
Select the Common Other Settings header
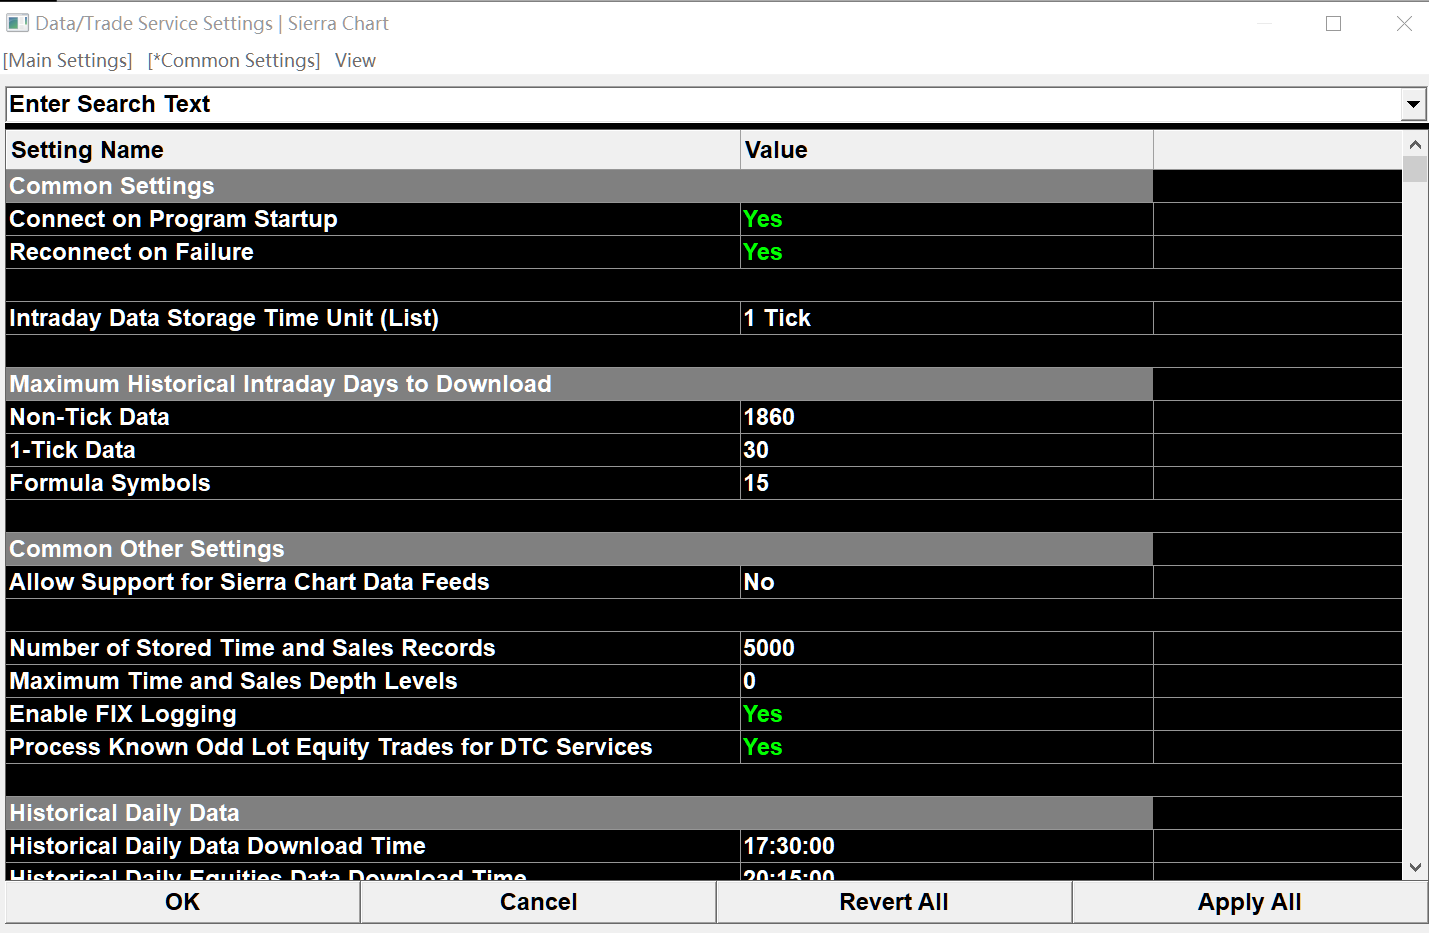(579, 549)
